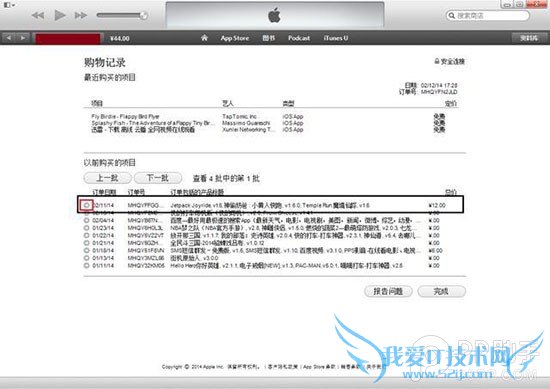550x389 pixels.
Task: Open the iTunes menu icon at top-left
Action: click(8, 5)
